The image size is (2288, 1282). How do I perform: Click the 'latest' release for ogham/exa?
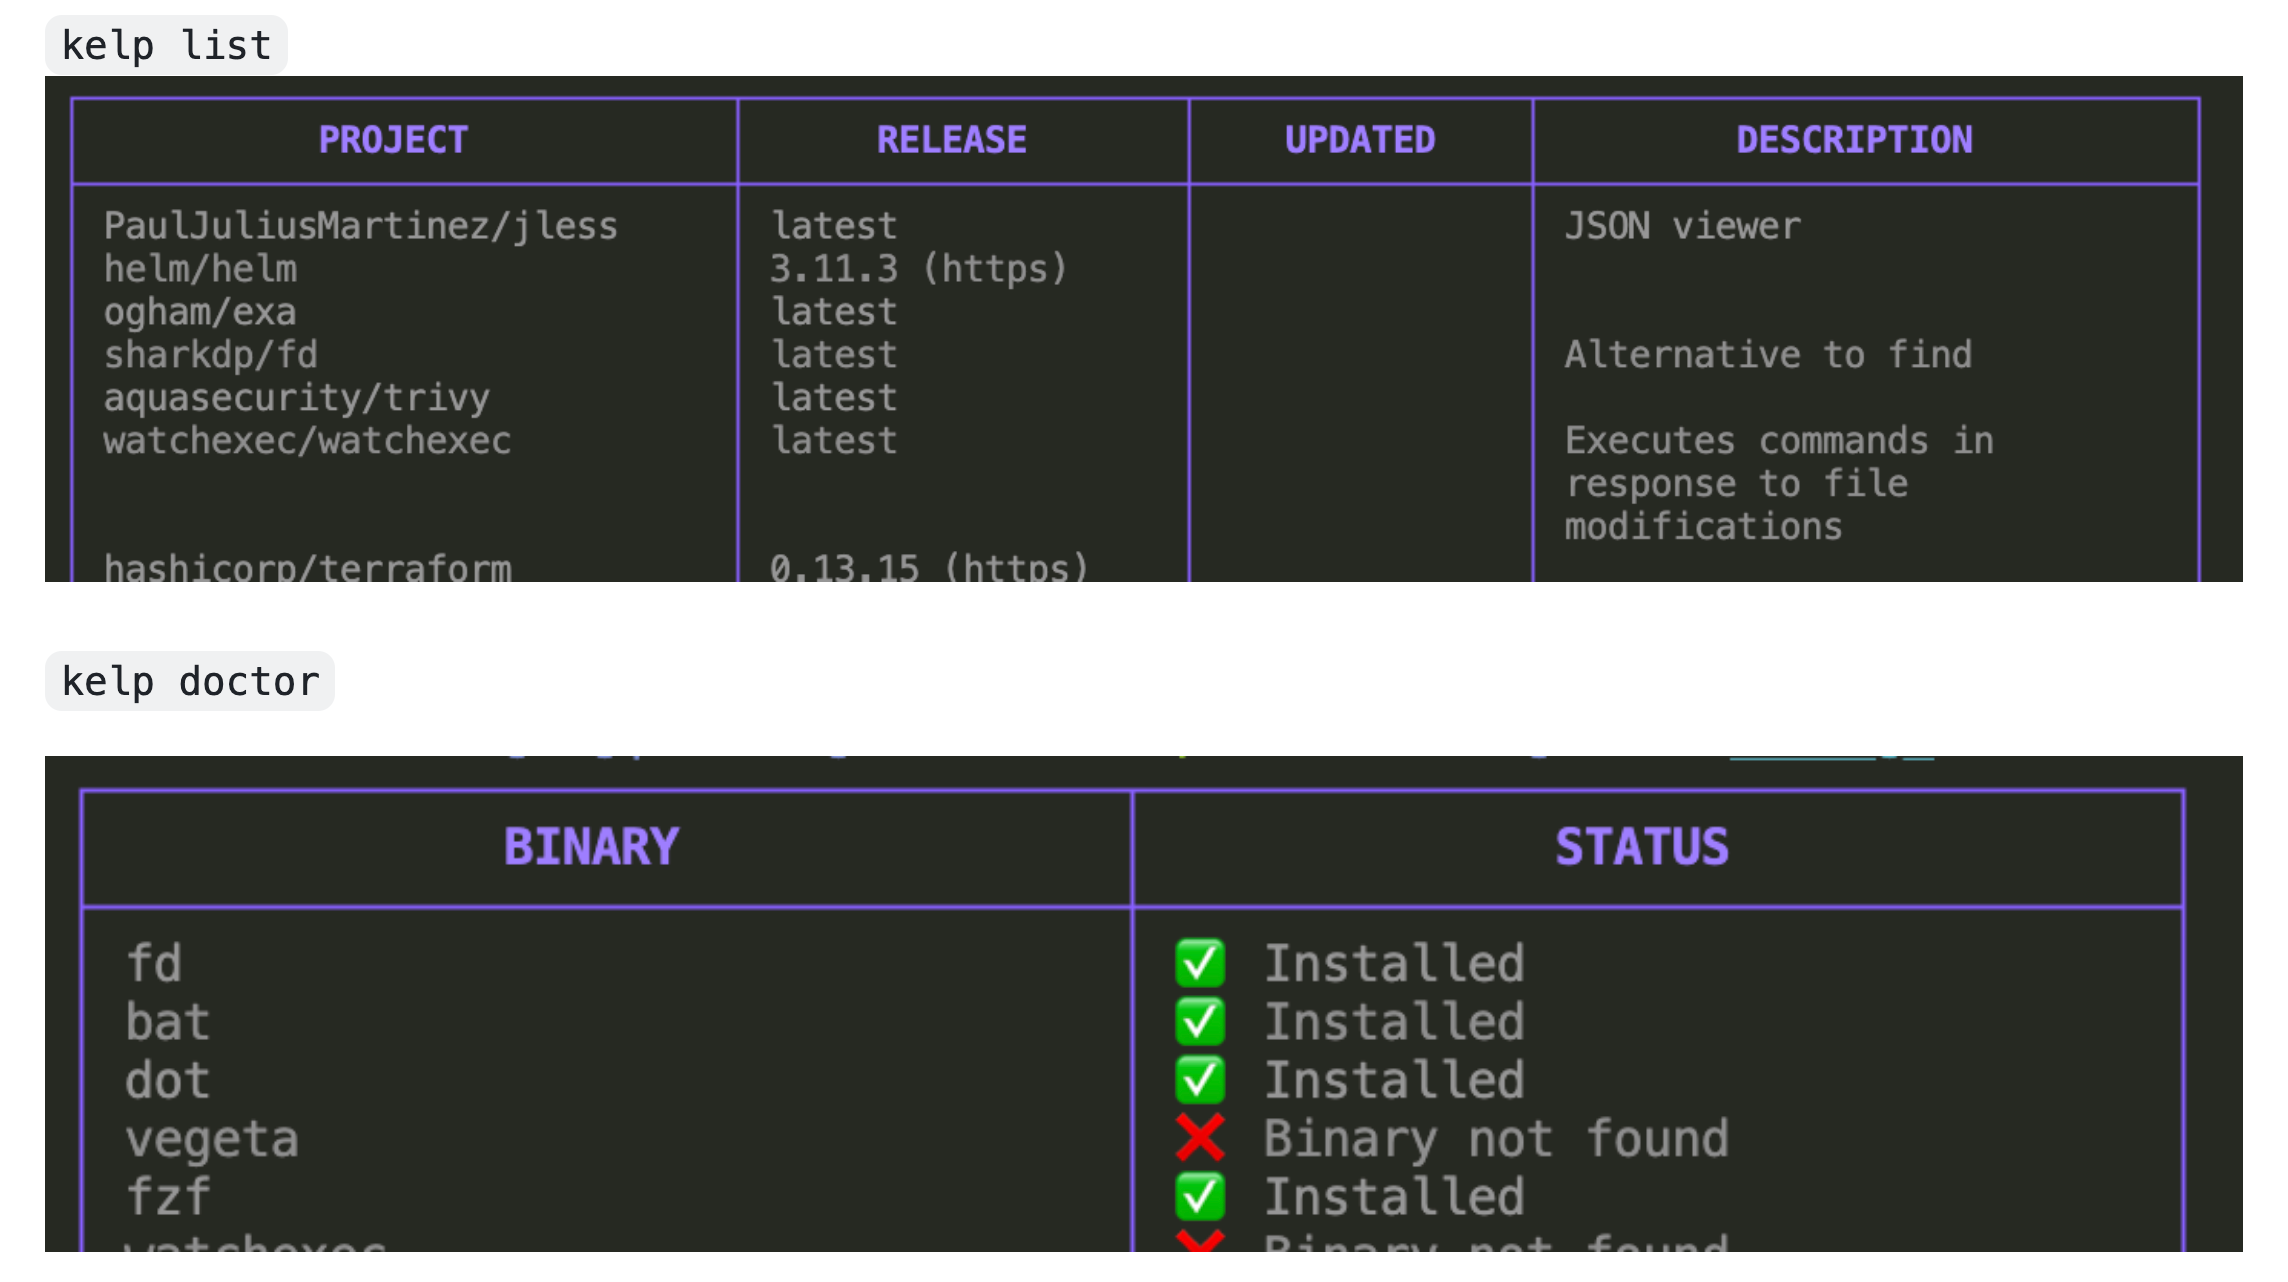point(834,312)
